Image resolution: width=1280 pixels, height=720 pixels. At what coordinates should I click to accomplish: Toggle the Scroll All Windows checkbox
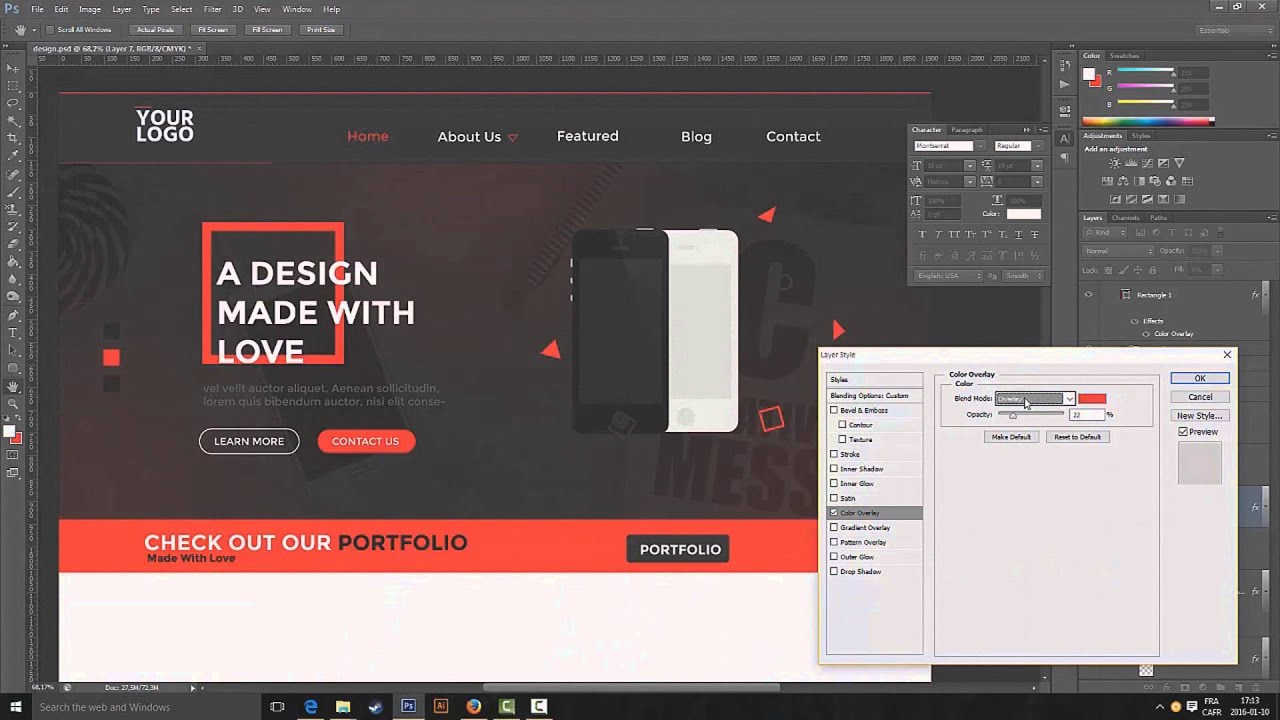(x=51, y=30)
